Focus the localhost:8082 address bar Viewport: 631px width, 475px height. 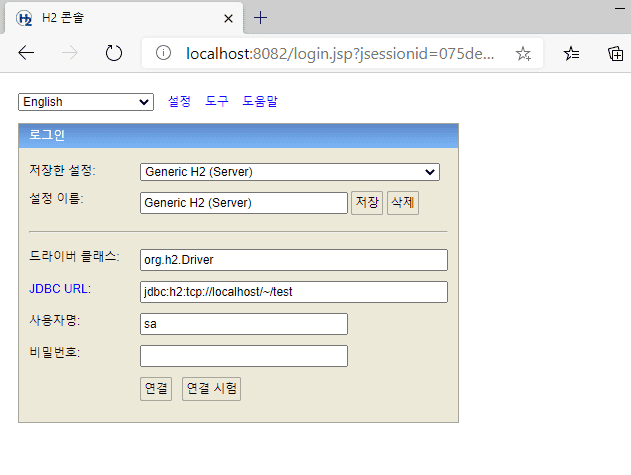(340, 53)
